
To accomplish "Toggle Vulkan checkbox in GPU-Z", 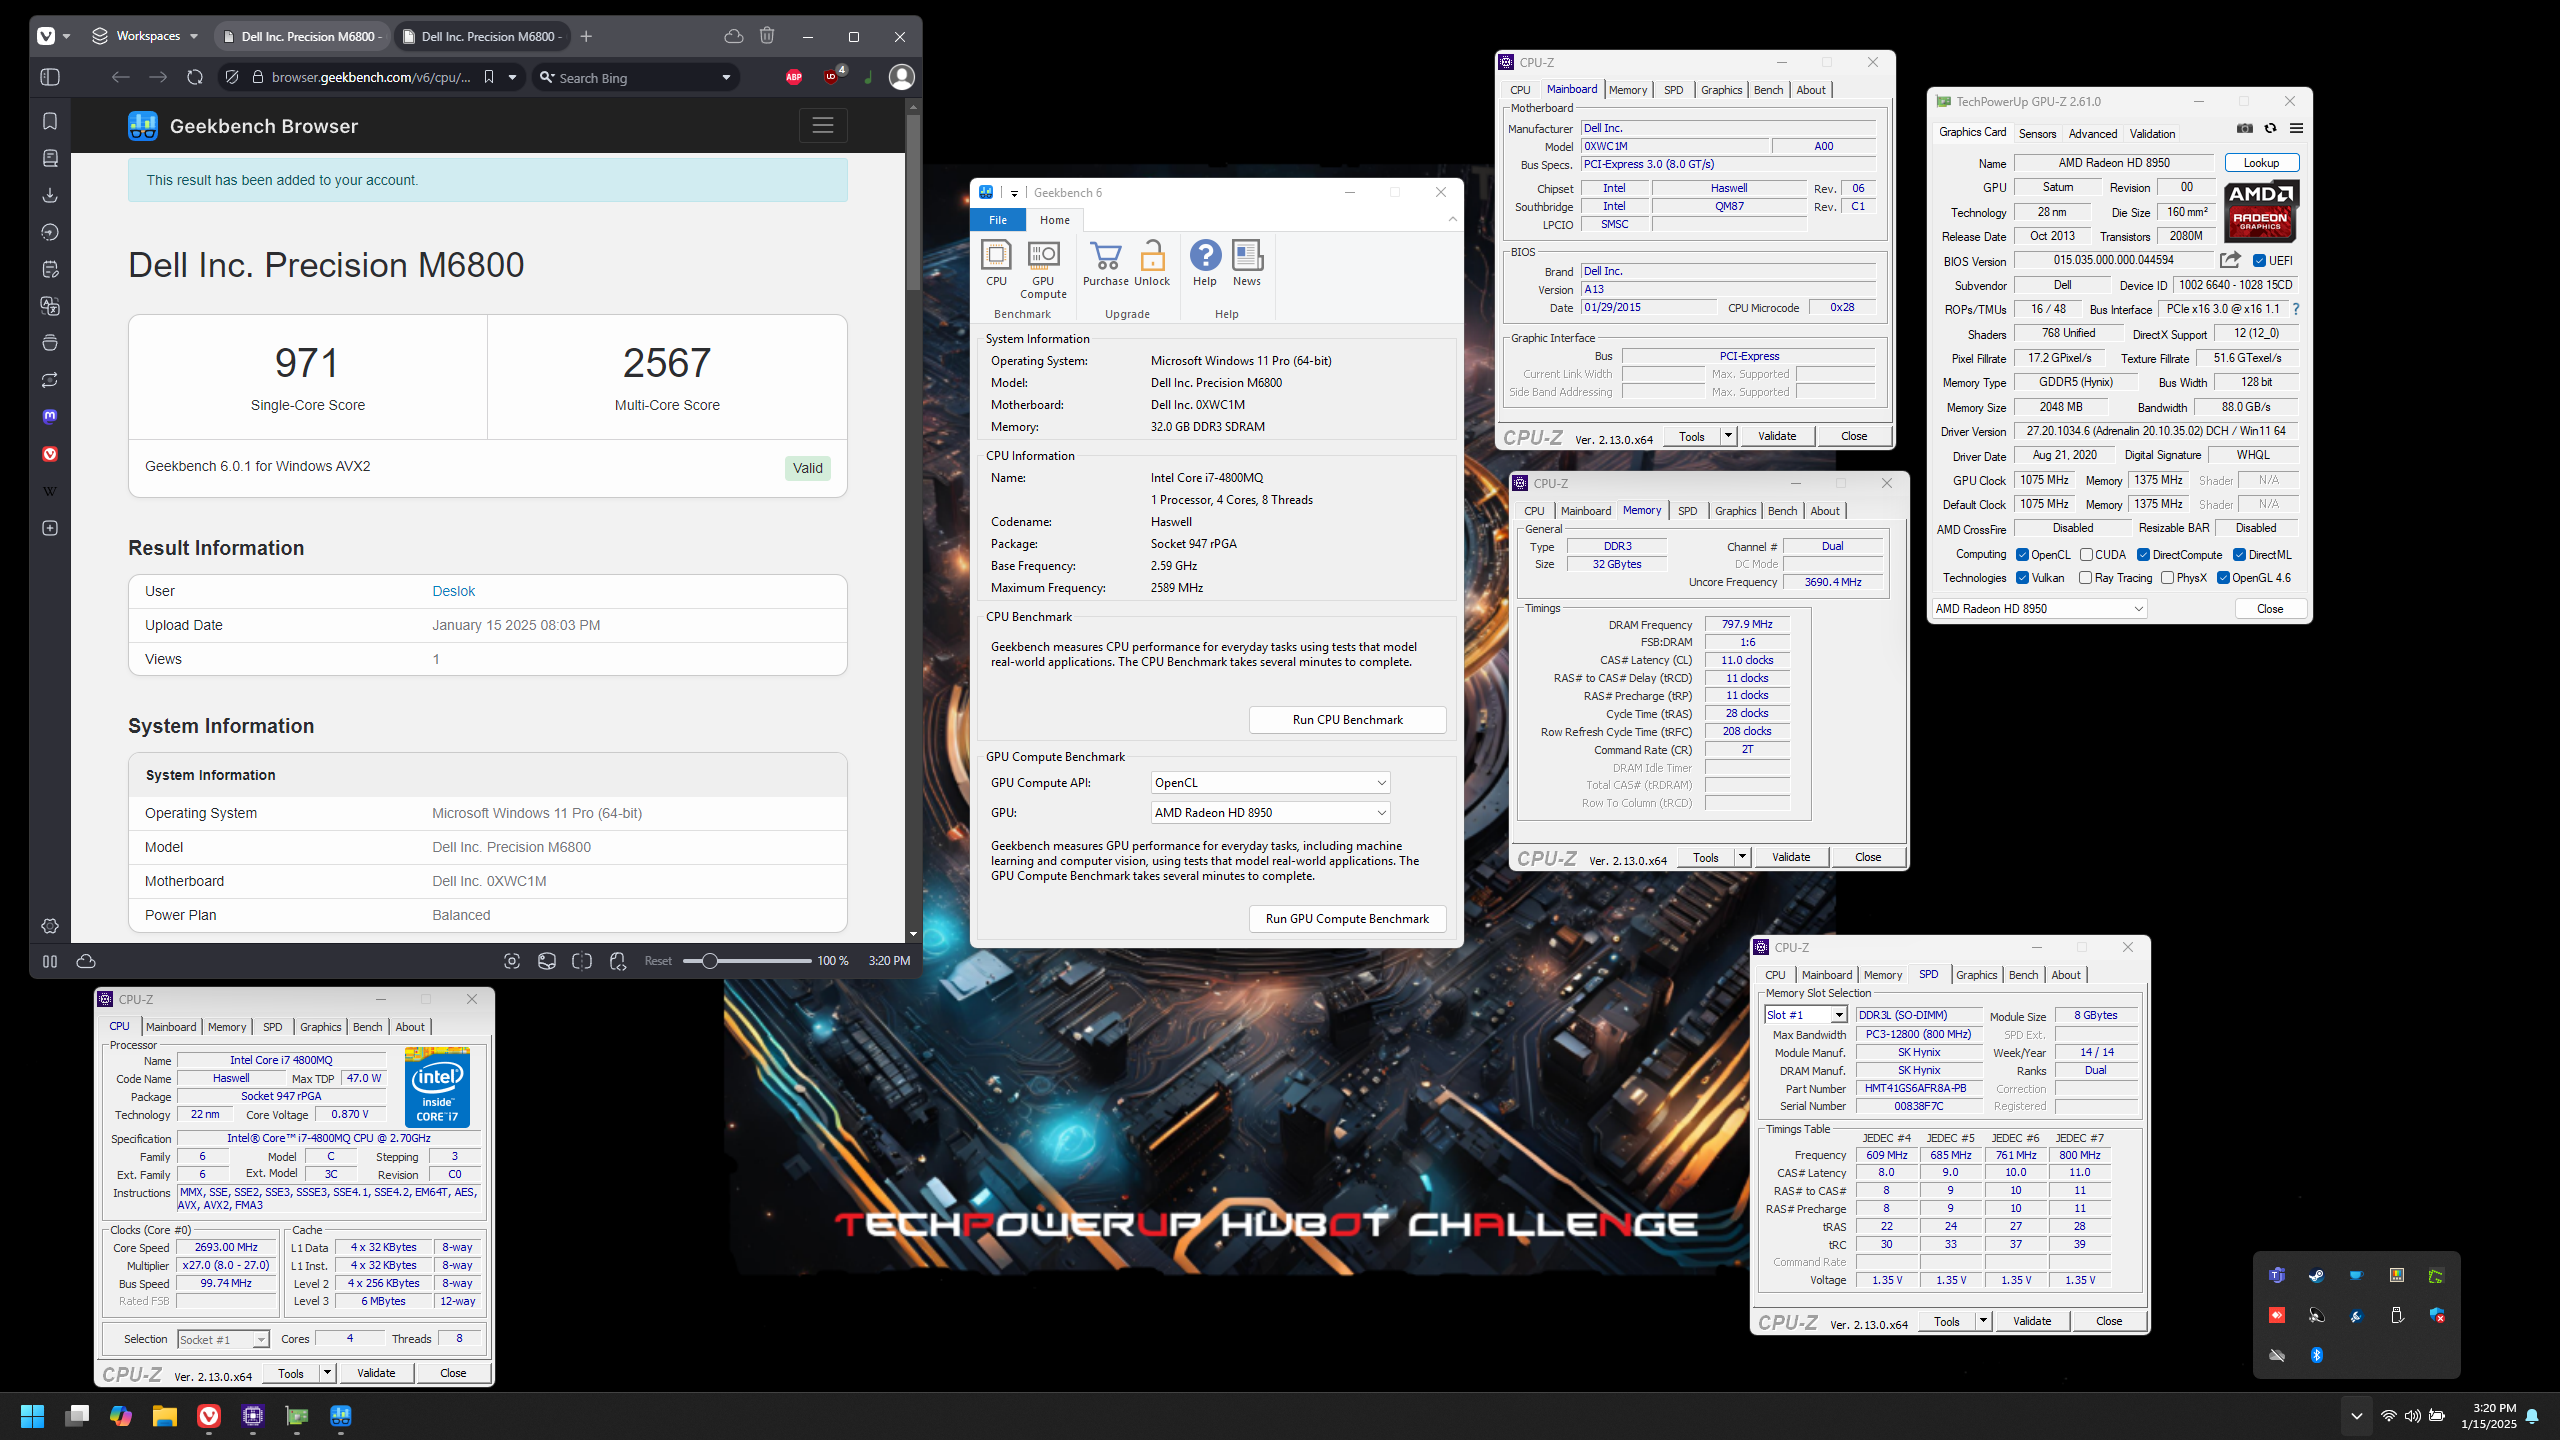I will (x=2022, y=577).
